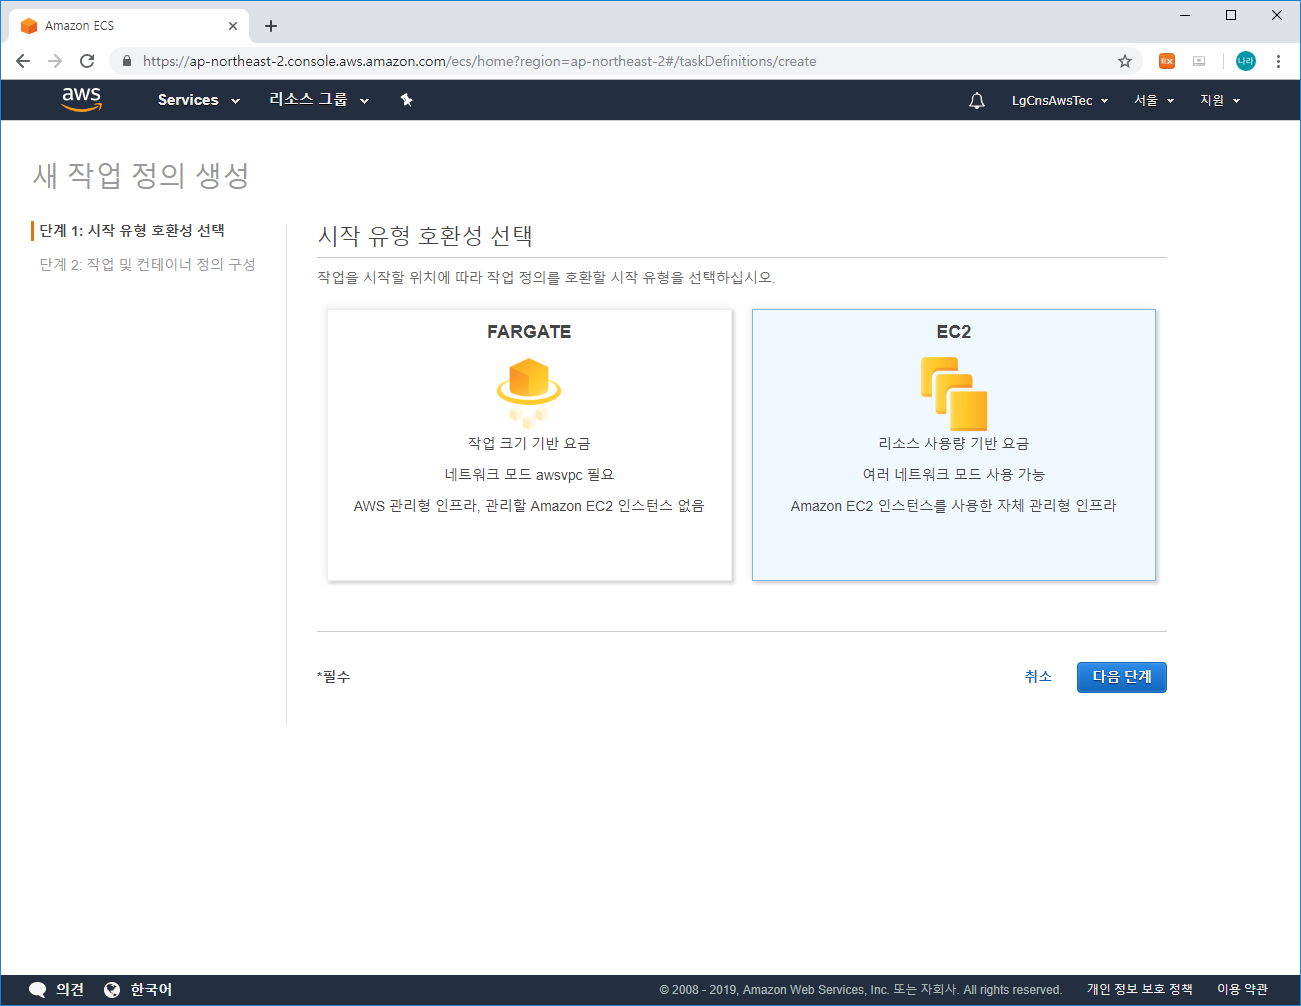Open 개인 정보 보호 정책 link
This screenshot has width=1301, height=1006.
[1140, 989]
